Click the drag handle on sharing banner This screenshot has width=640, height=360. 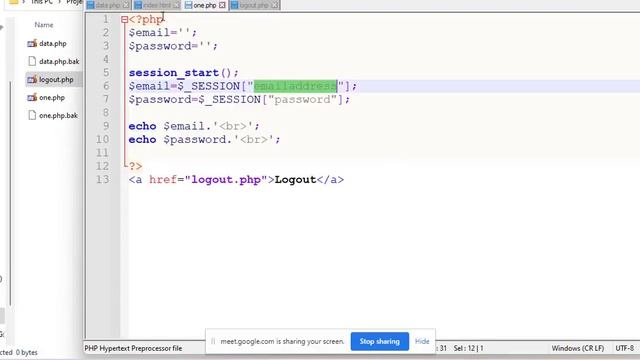213,341
